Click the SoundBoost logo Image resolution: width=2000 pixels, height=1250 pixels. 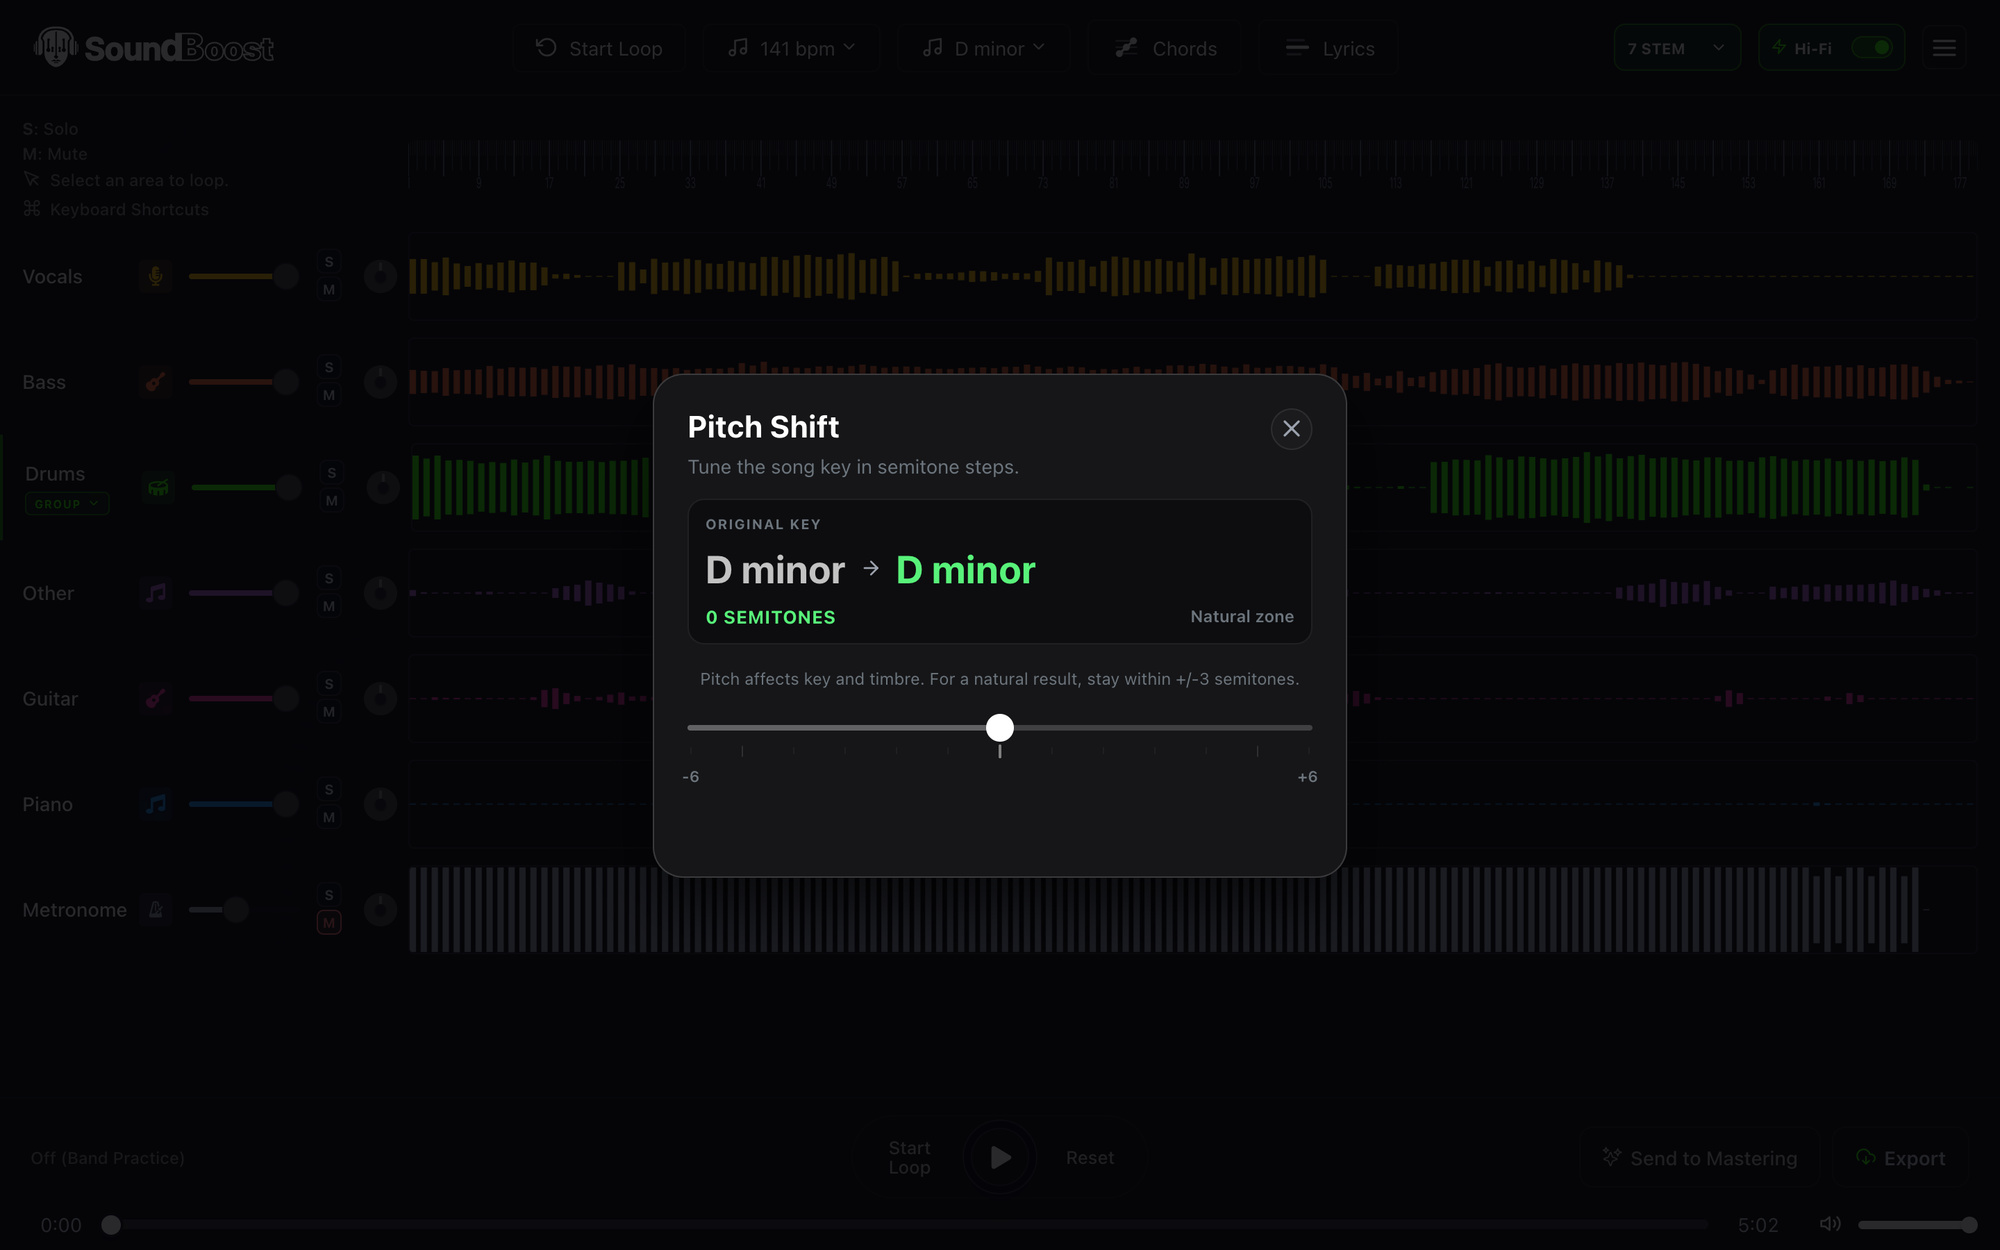click(153, 47)
